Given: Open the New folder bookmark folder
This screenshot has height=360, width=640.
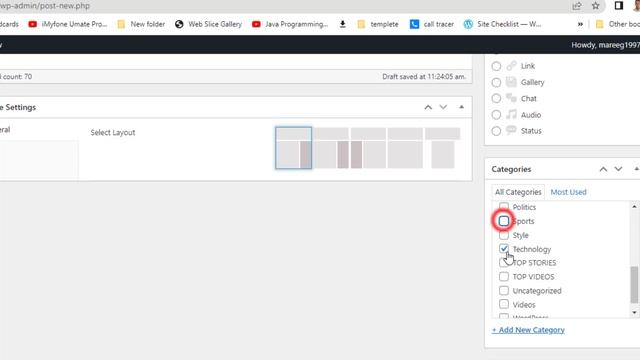Looking at the screenshot, I should [141, 24].
